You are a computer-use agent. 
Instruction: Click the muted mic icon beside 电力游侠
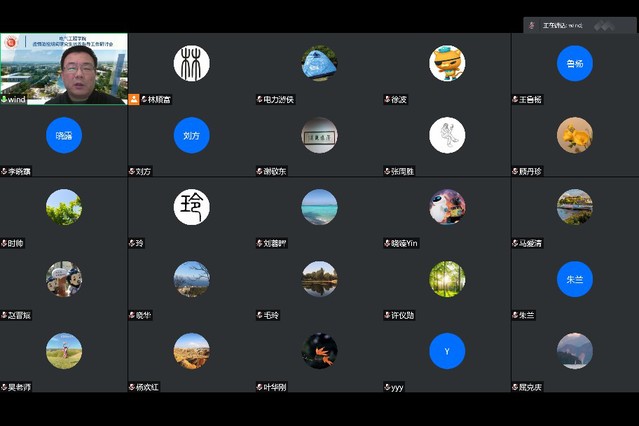pyautogui.click(x=259, y=100)
